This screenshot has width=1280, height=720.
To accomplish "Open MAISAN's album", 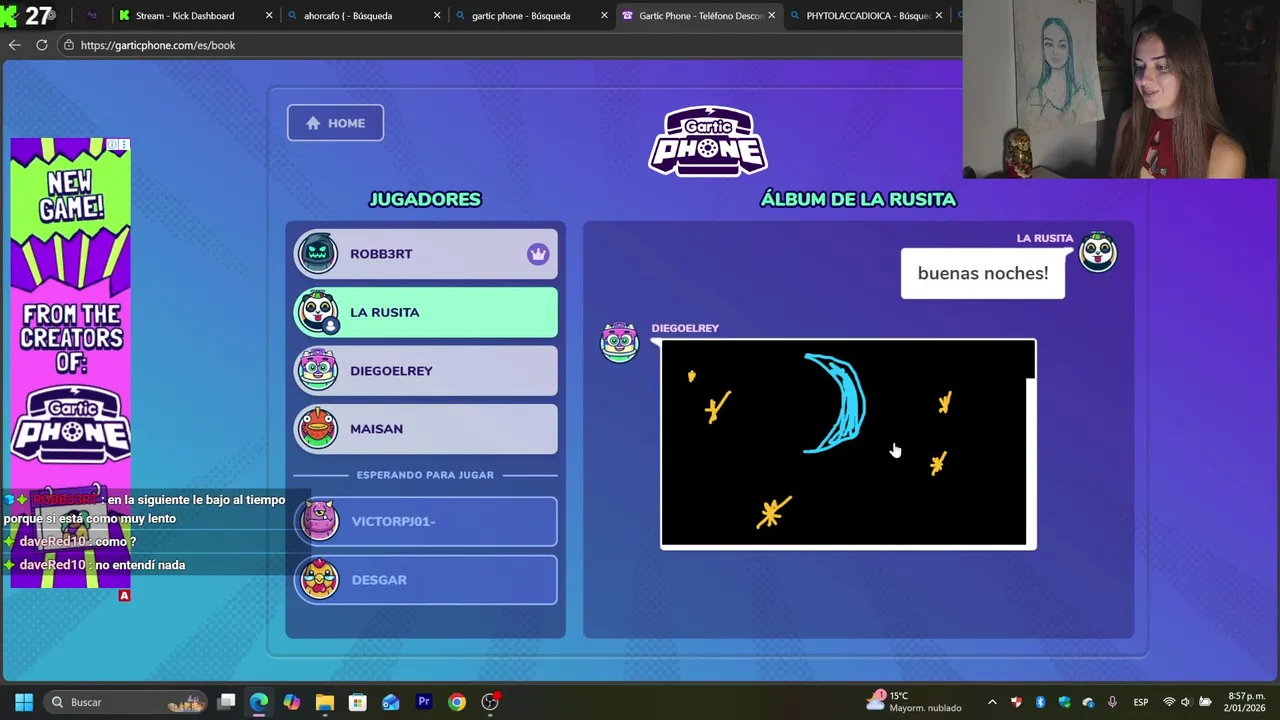I will 425,429.
